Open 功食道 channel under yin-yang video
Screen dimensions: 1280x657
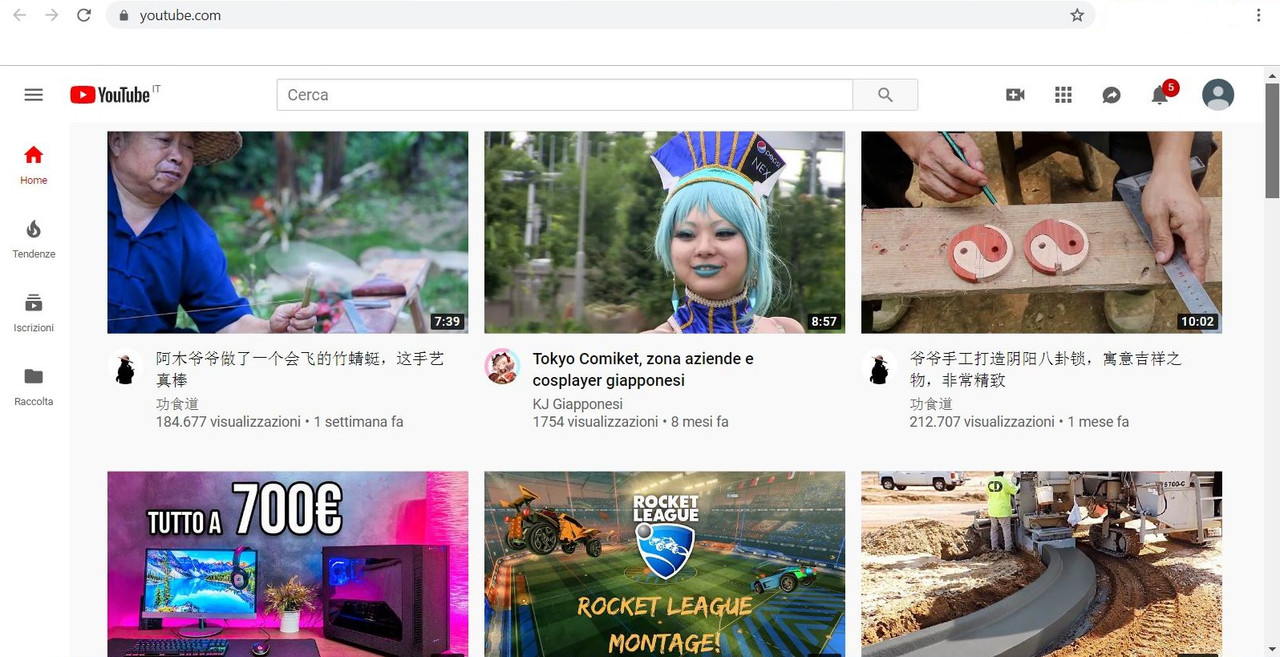tap(931, 404)
